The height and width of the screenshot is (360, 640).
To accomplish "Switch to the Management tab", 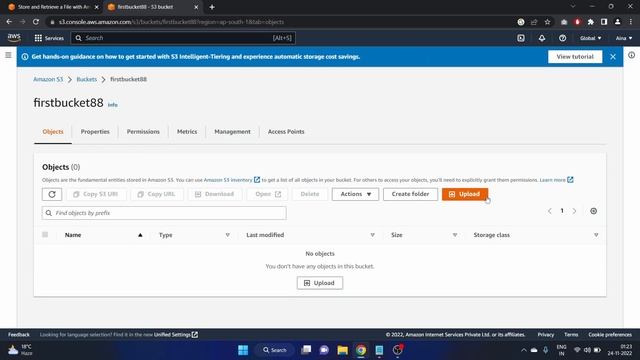I will tap(233, 132).
